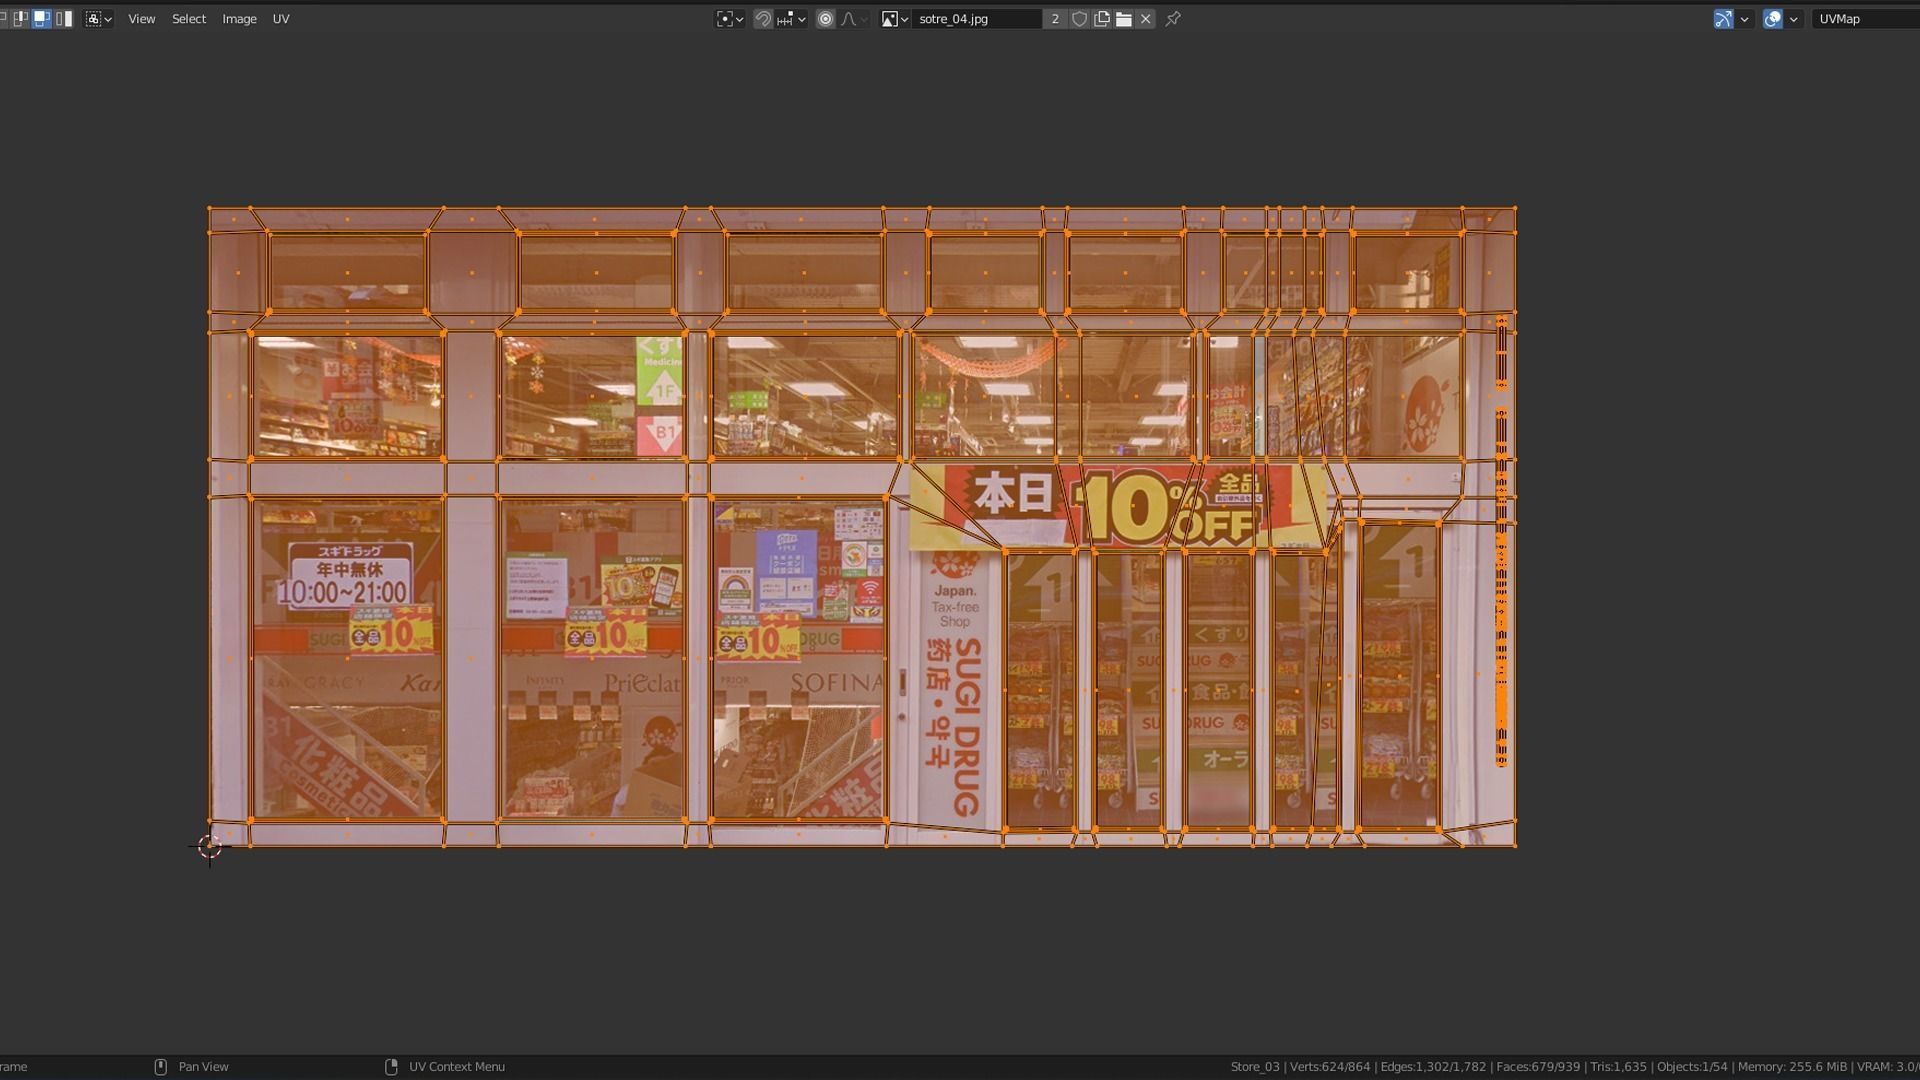Viewport: 1920px width, 1080px height.
Task: Activate face selection mode icon
Action: (x=41, y=19)
